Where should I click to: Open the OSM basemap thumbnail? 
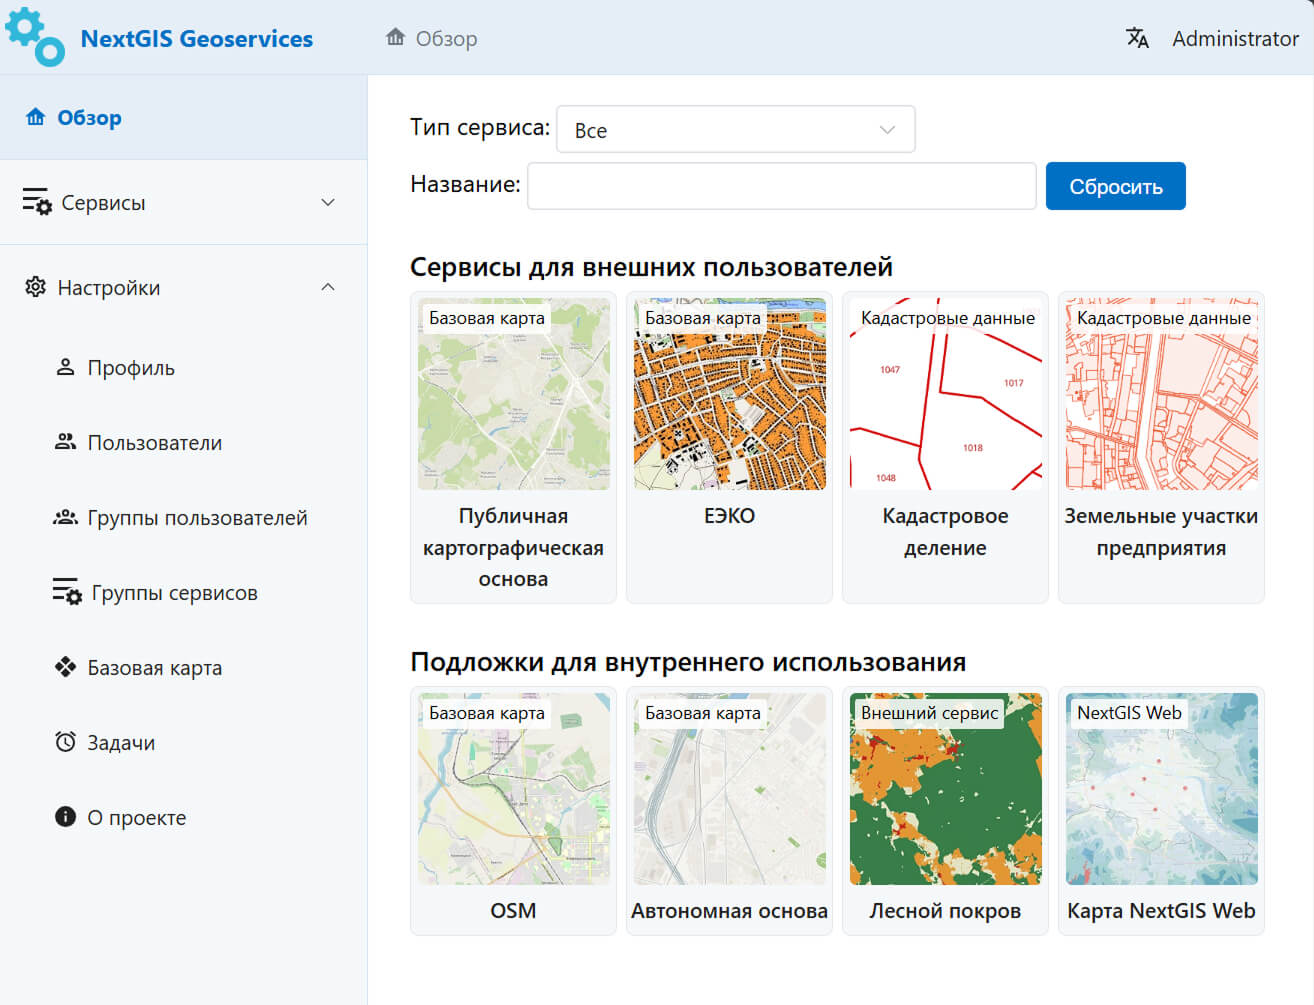(513, 789)
